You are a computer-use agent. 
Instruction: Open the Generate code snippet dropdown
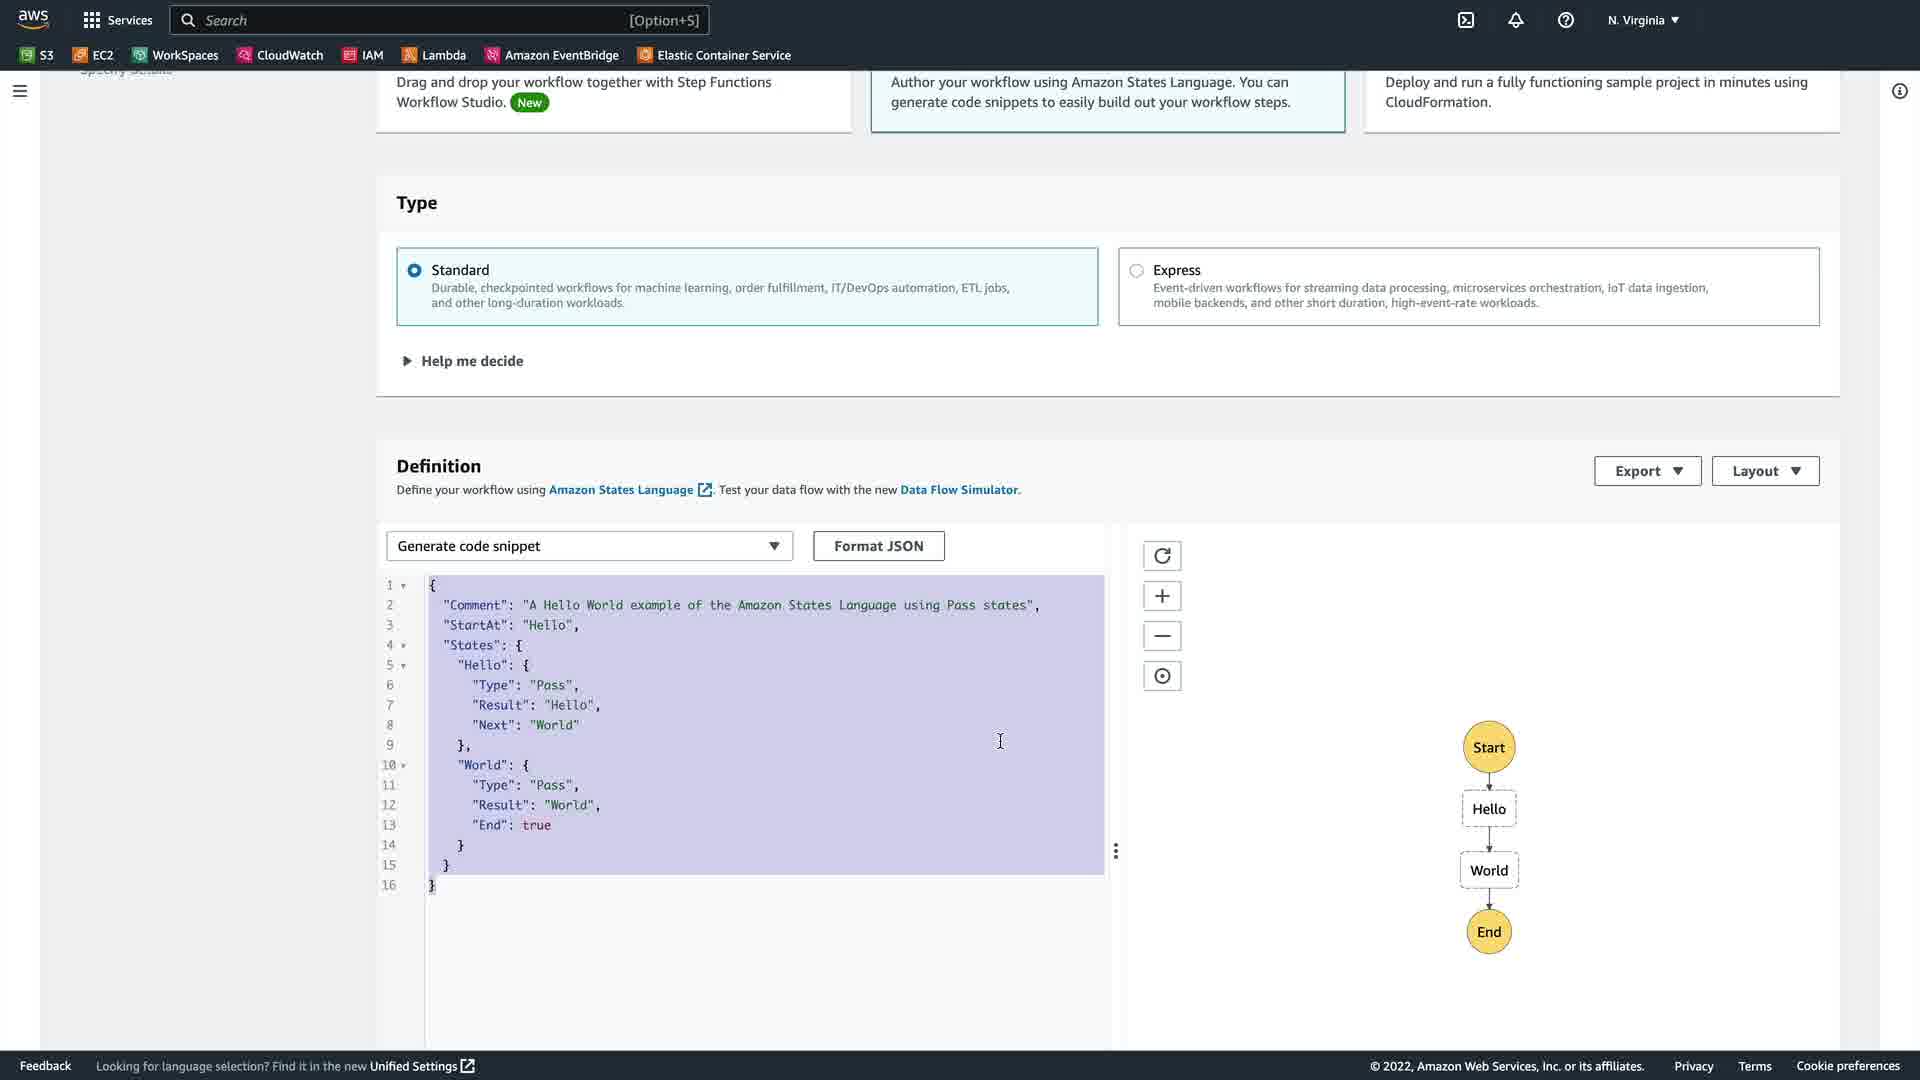tap(589, 546)
